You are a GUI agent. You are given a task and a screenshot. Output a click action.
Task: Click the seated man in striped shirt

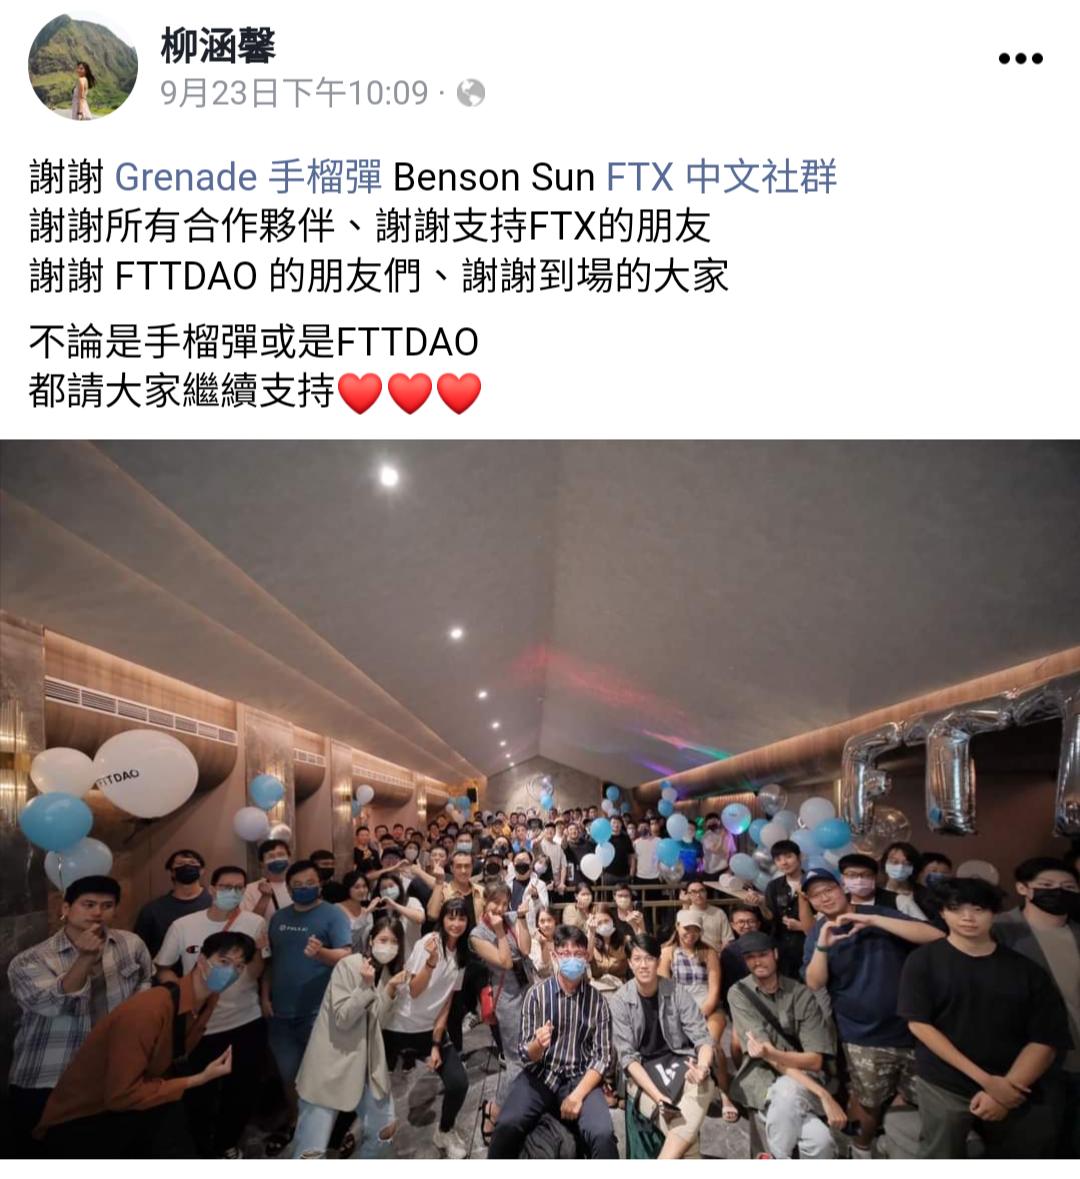click(564, 1045)
